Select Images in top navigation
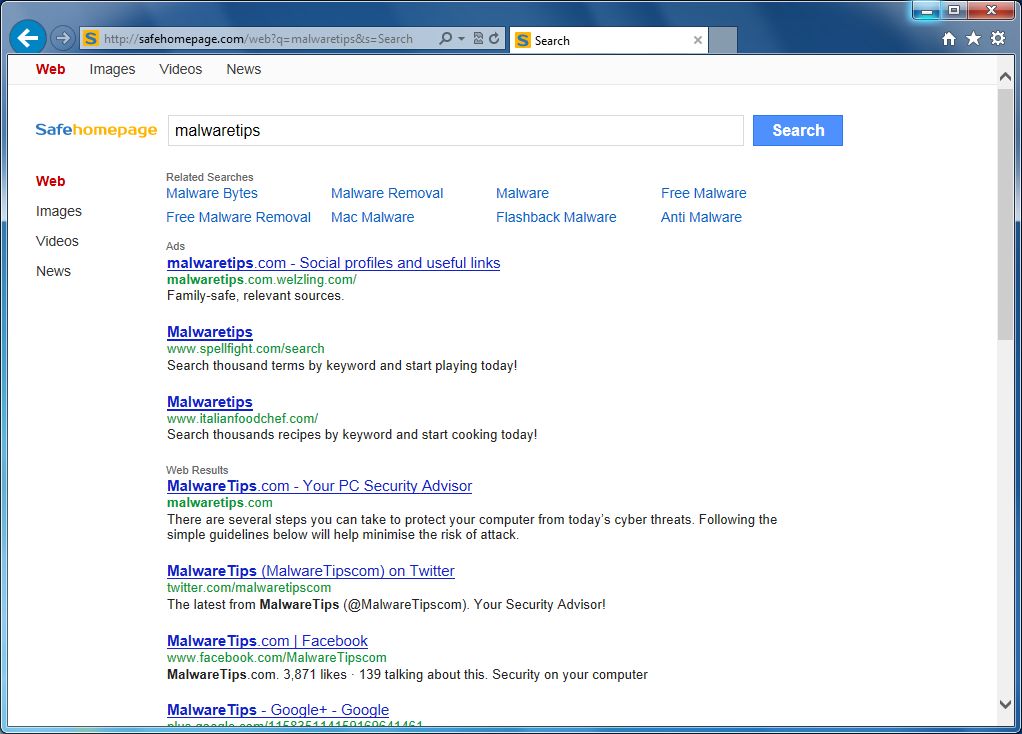The height and width of the screenshot is (734, 1022). [x=112, y=69]
